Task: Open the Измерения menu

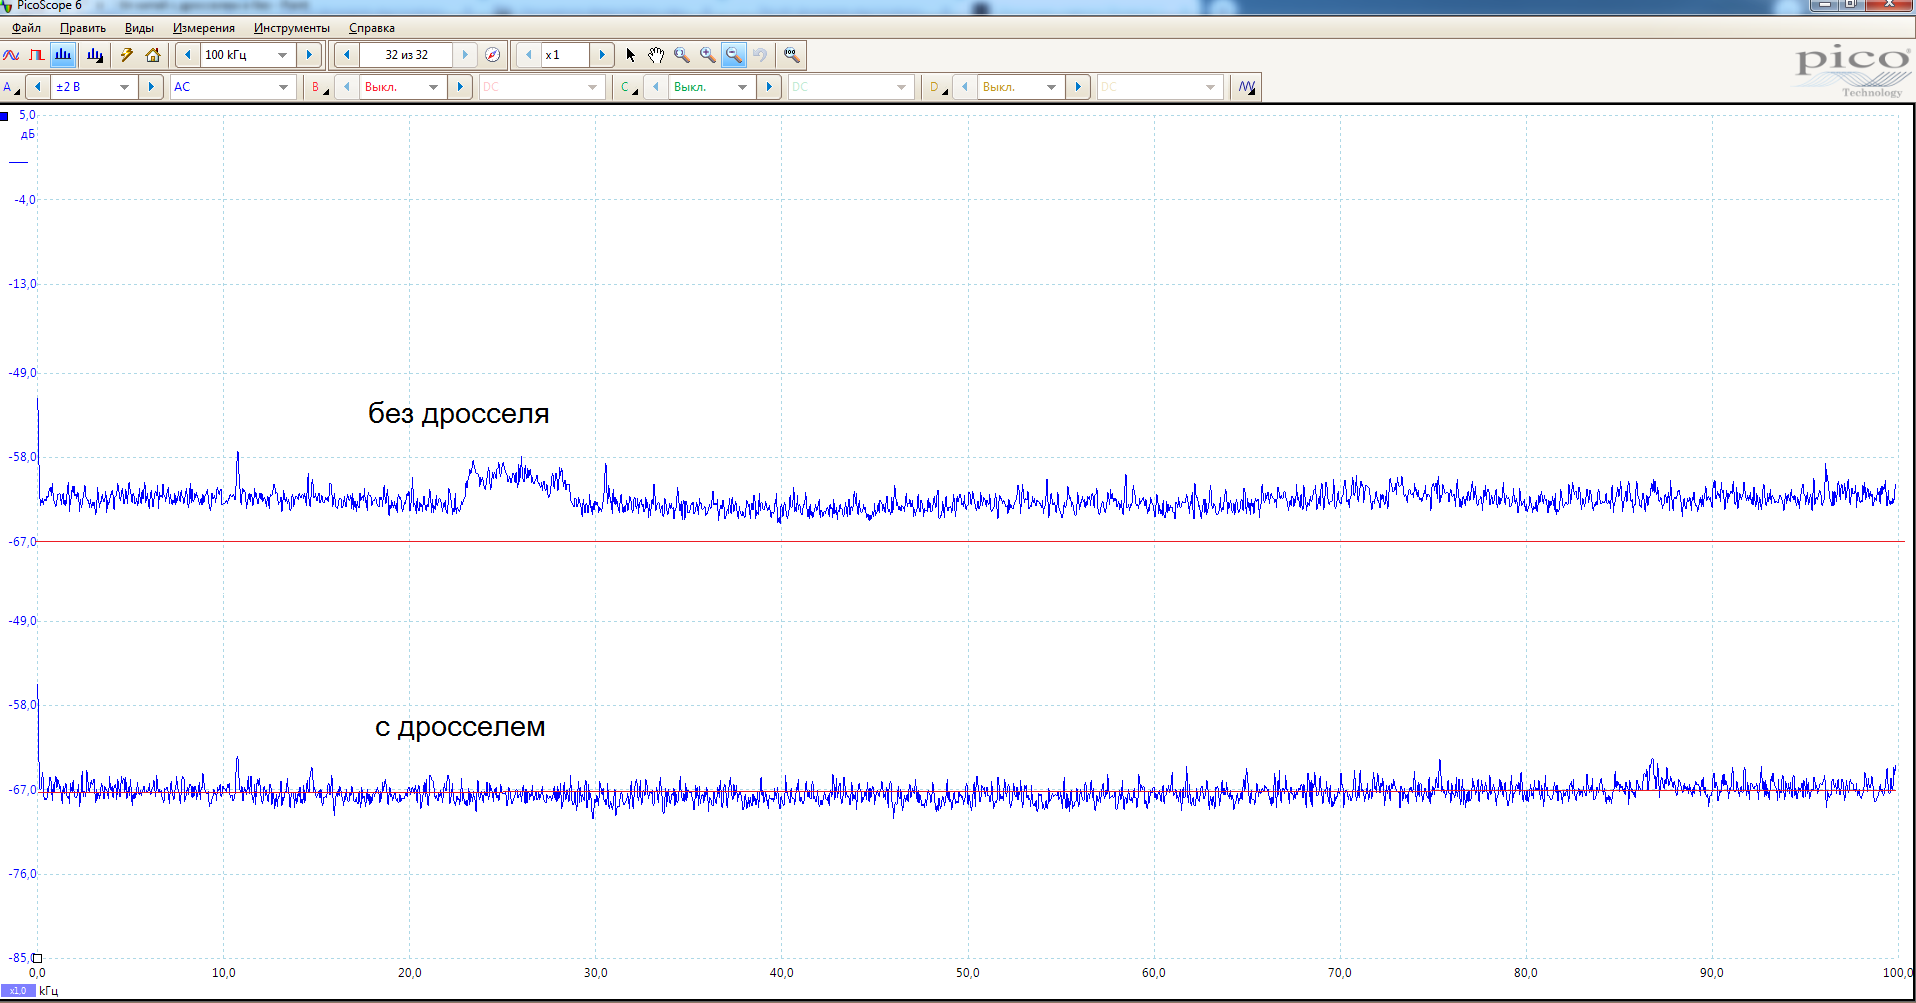Action: coord(203,28)
